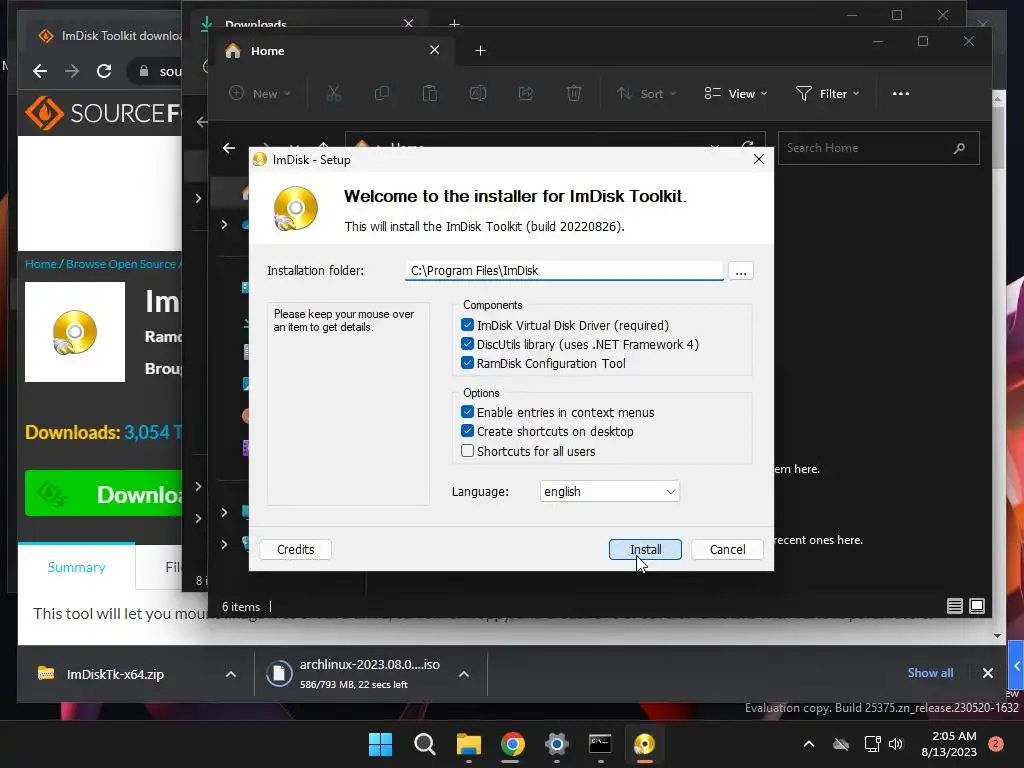Click the Rename icon in Explorer toolbar

[478, 93]
